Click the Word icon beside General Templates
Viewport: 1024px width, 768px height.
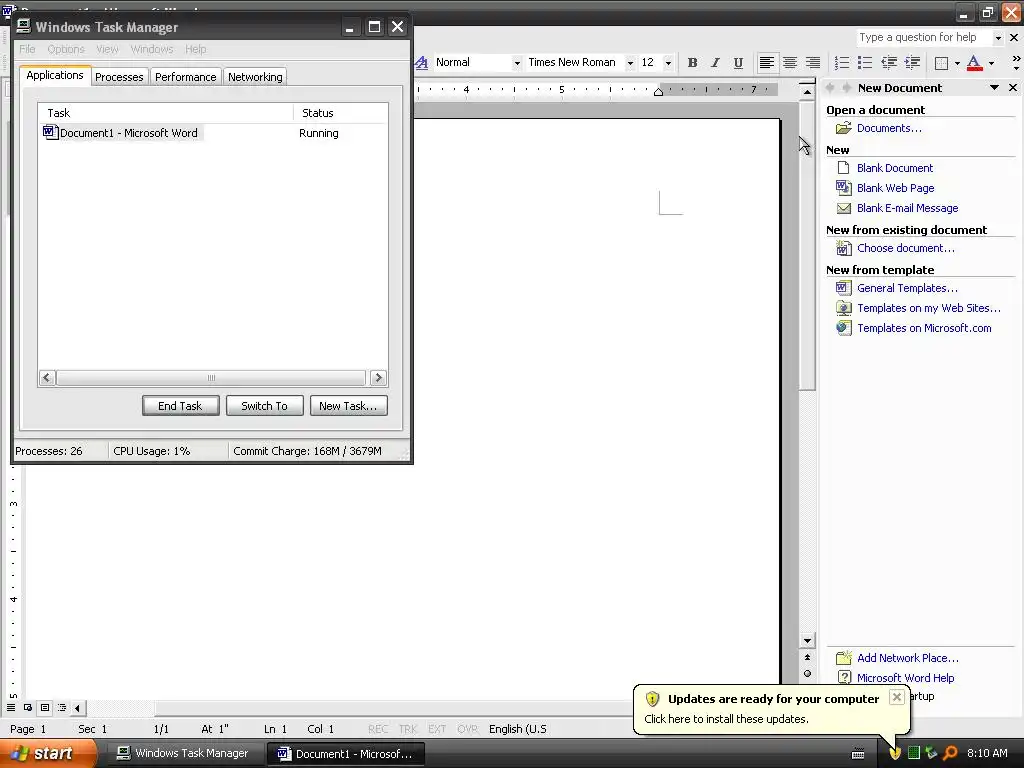point(844,288)
